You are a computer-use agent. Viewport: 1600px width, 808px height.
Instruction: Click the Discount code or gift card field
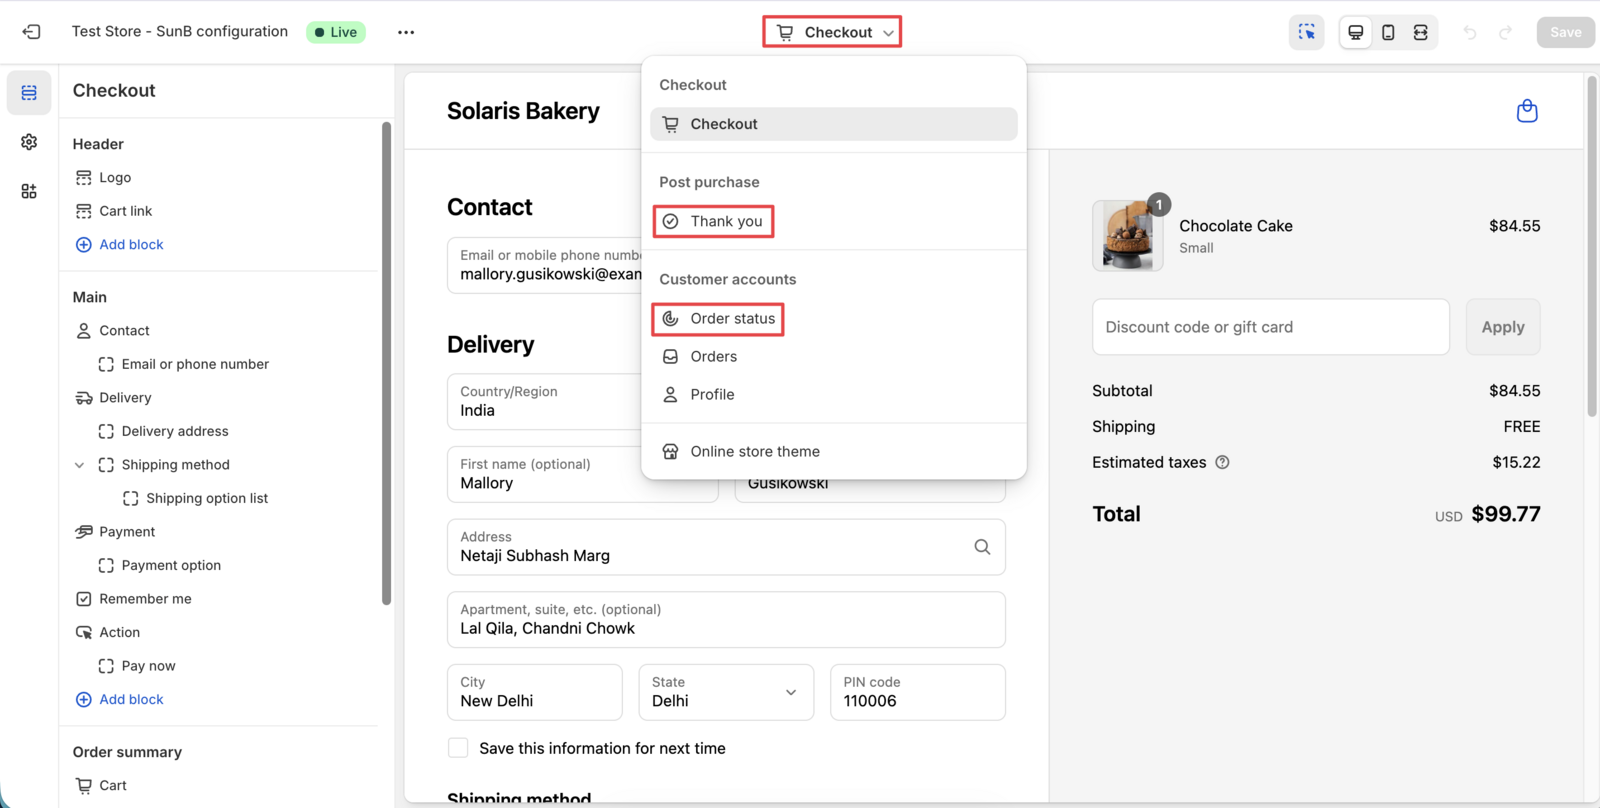coord(1270,327)
